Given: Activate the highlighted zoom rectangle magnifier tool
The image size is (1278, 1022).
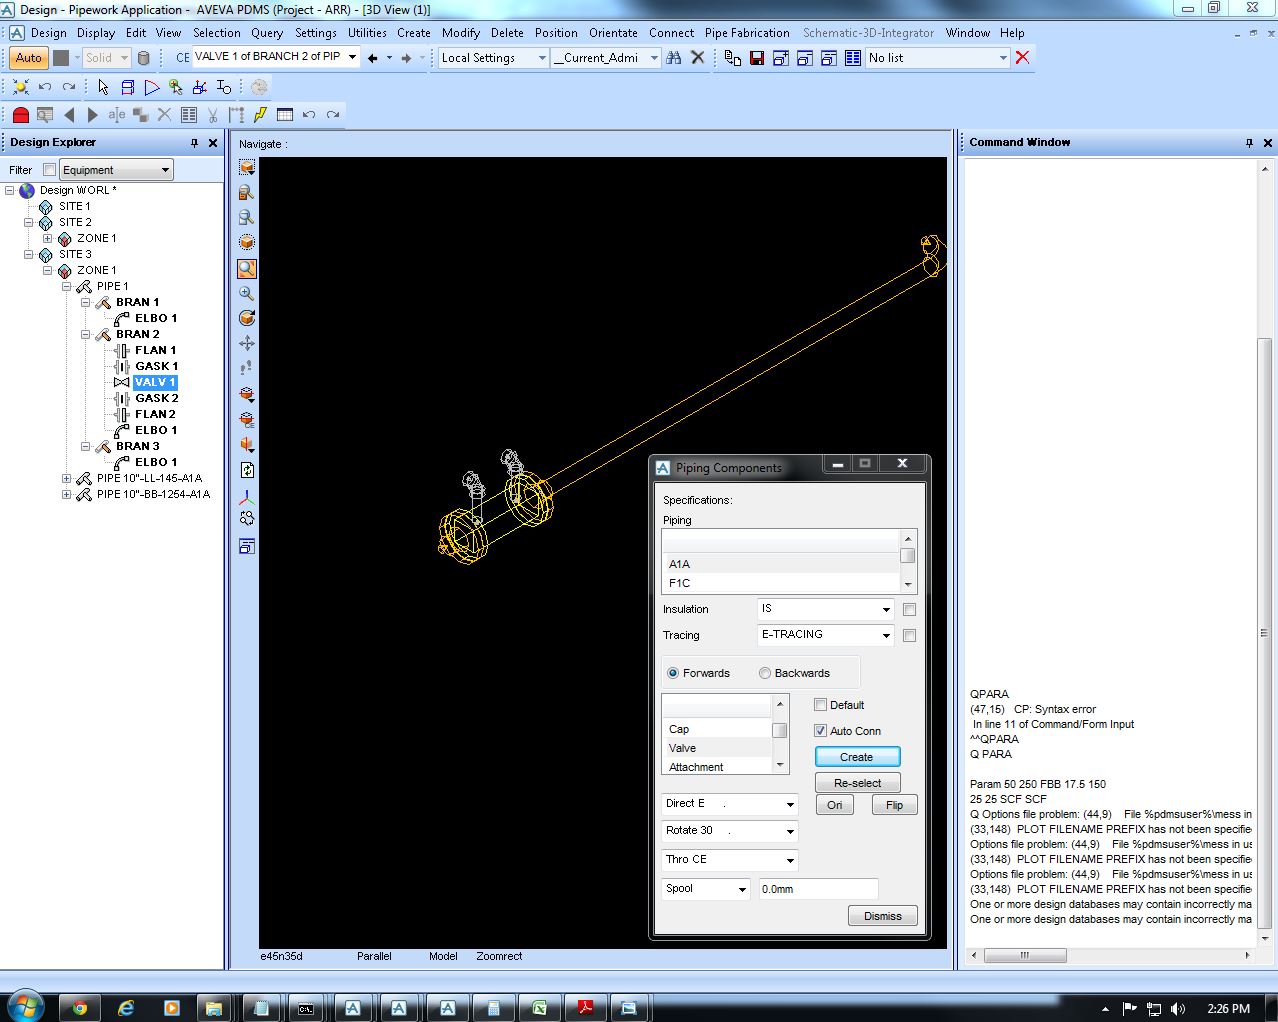Looking at the screenshot, I should pyautogui.click(x=247, y=268).
